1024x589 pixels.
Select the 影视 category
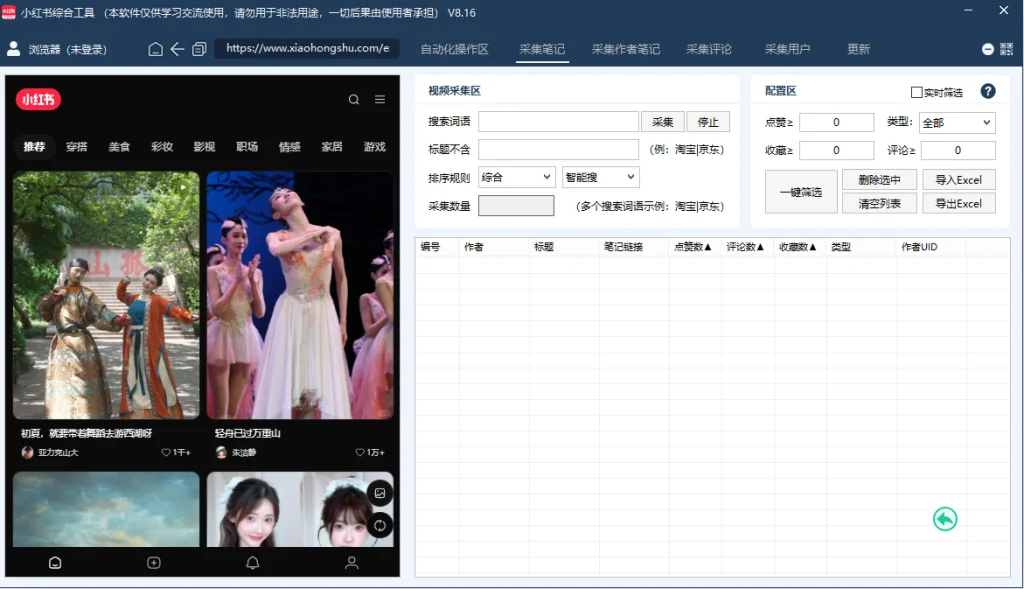(204, 146)
